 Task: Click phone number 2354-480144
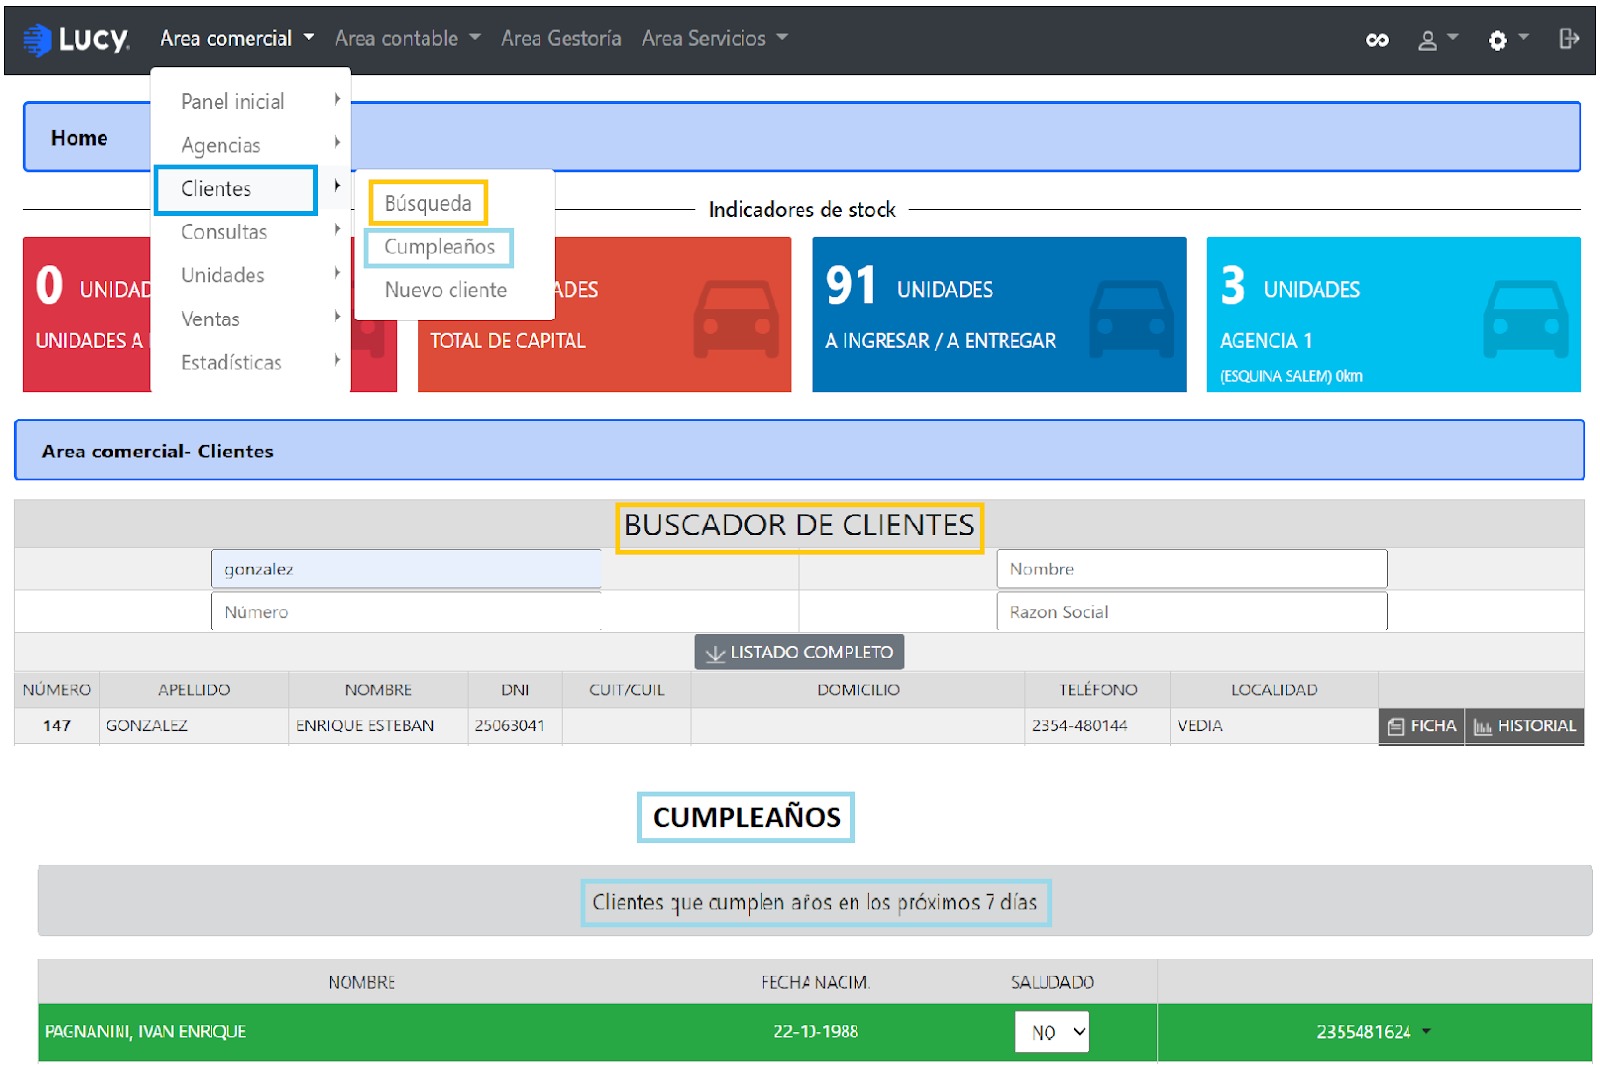pyautogui.click(x=1080, y=726)
